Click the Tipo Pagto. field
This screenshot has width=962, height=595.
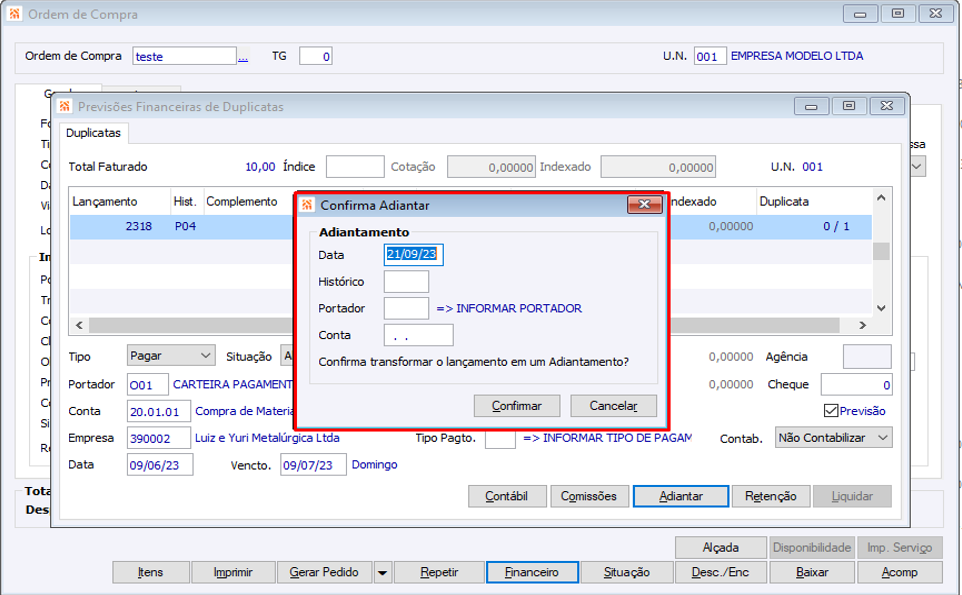click(x=500, y=438)
